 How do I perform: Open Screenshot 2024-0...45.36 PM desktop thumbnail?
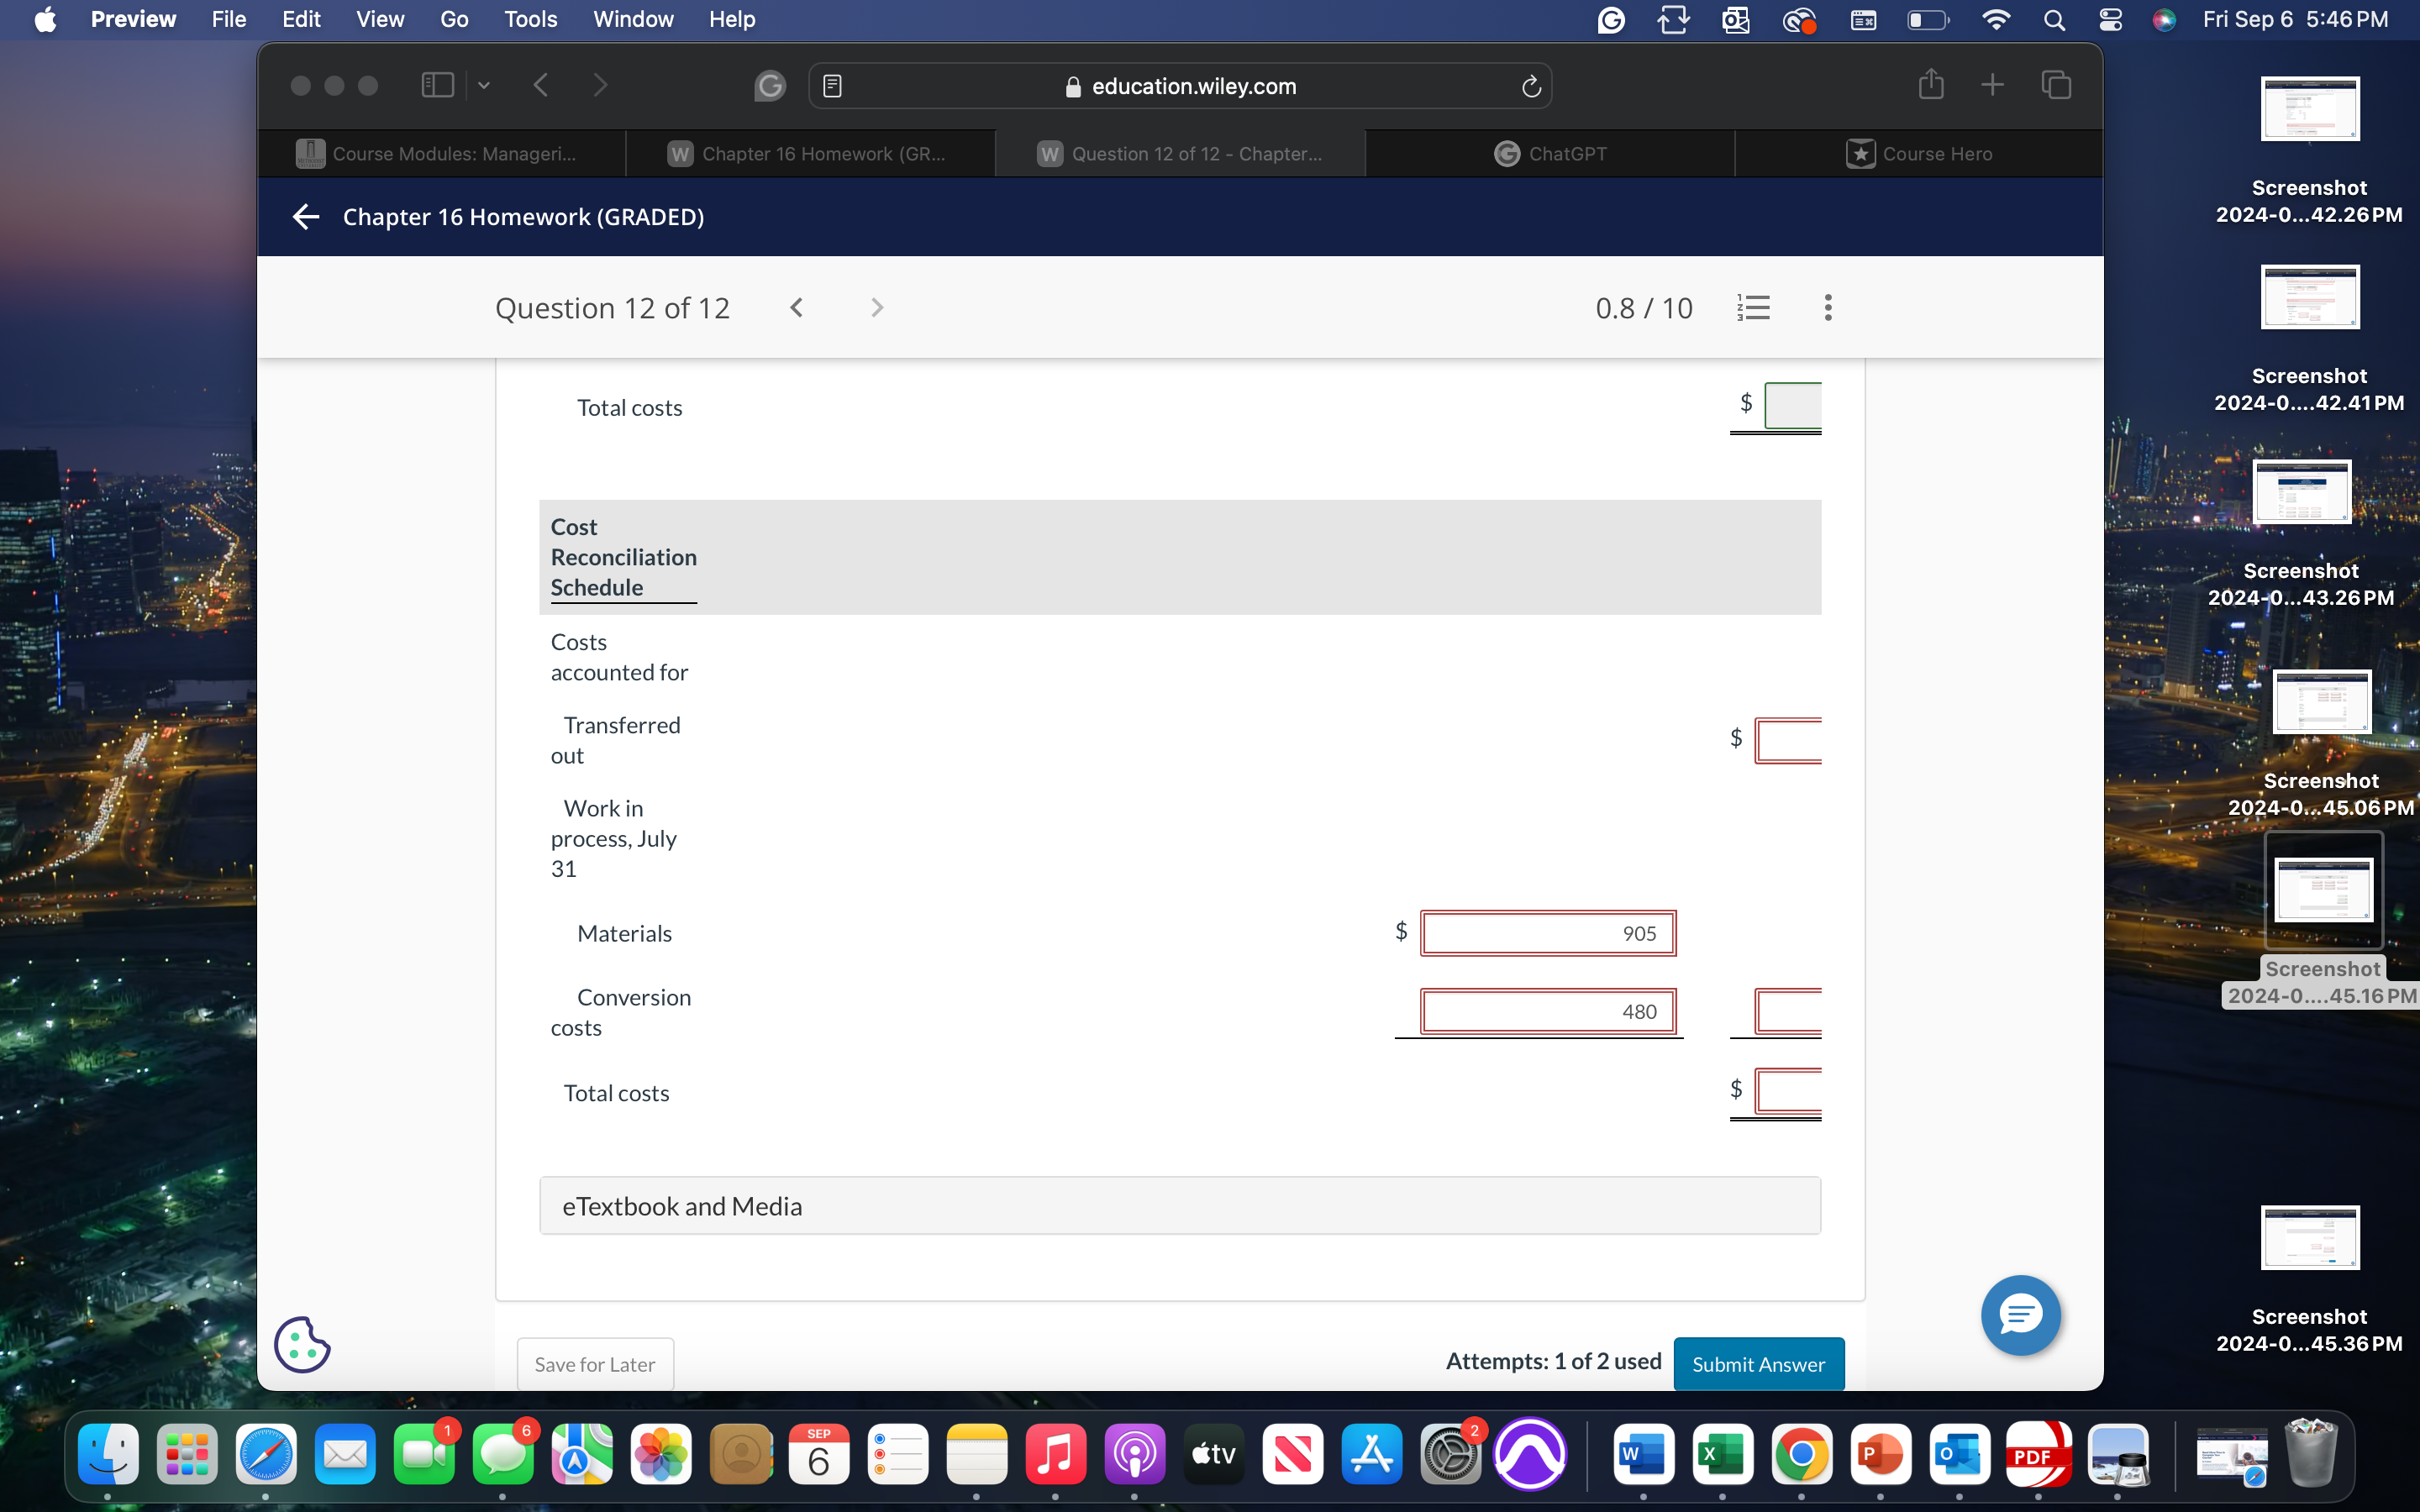click(x=2309, y=1239)
